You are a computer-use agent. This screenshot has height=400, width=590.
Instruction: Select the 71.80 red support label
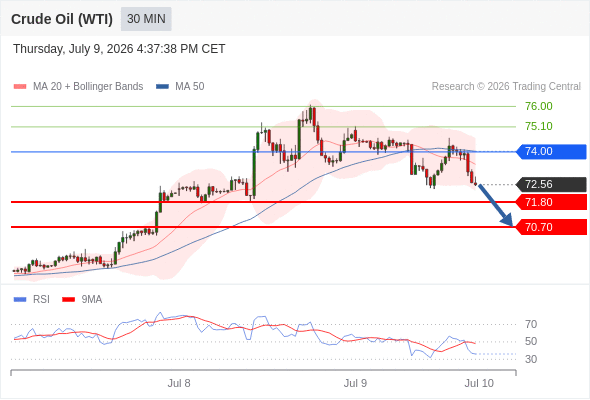click(551, 202)
